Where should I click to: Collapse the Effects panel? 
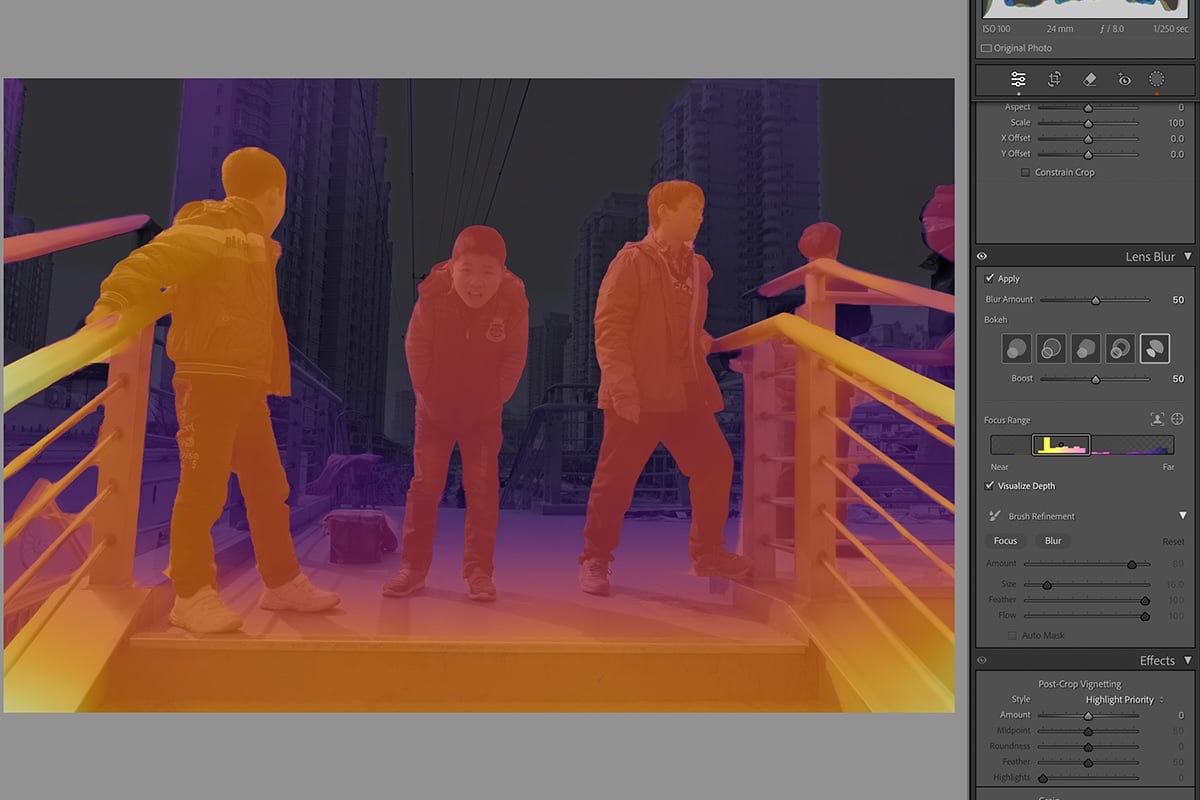1186,660
